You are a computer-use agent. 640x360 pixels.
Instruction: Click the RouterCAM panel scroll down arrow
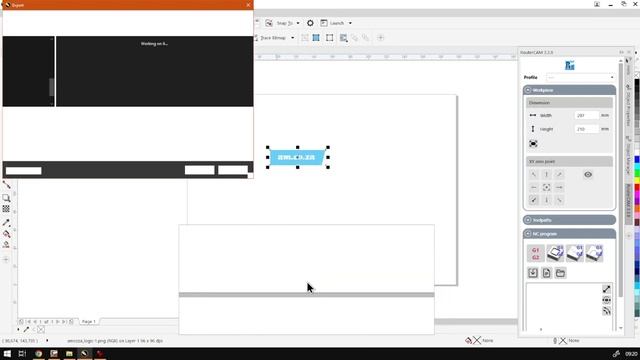(621, 328)
